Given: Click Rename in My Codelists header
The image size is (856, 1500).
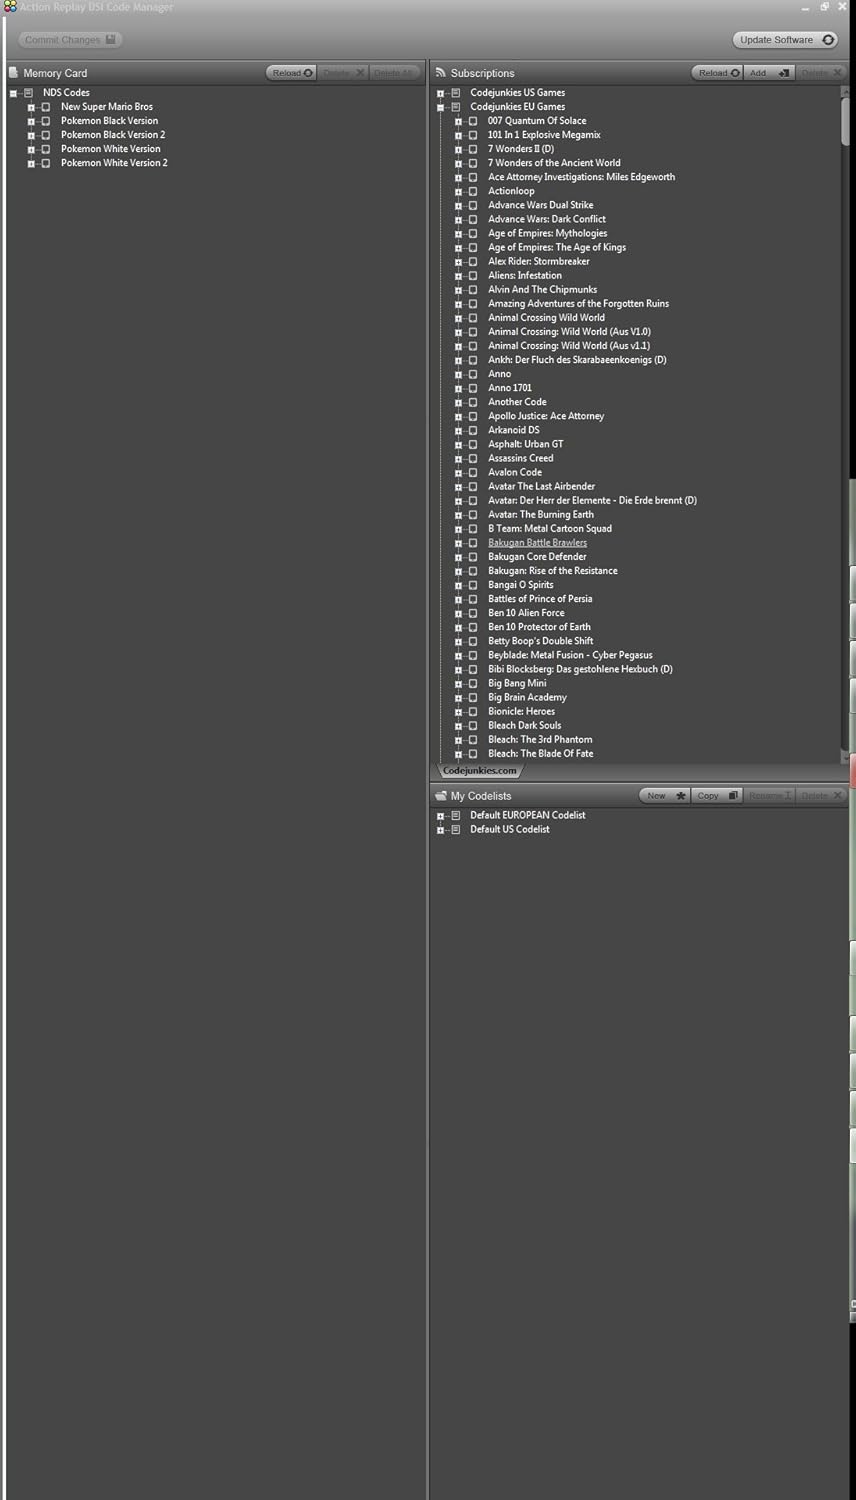Looking at the screenshot, I should click(769, 796).
